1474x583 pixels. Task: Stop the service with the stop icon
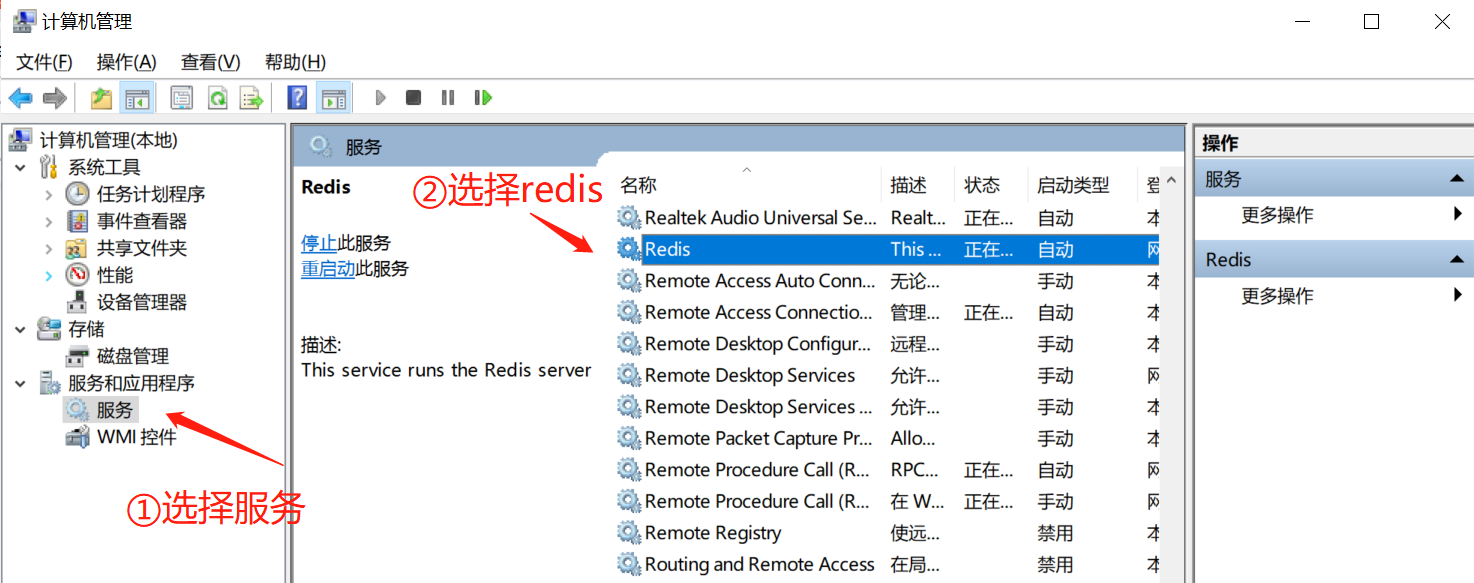412,97
